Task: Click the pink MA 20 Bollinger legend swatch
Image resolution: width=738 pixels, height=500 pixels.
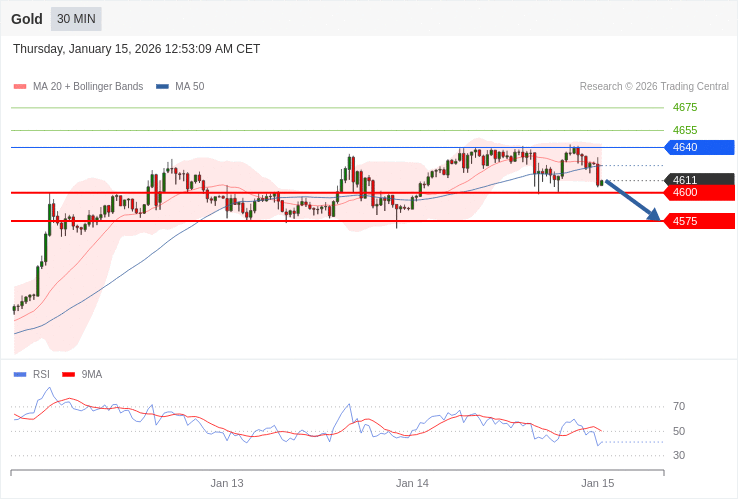Action: click(20, 87)
